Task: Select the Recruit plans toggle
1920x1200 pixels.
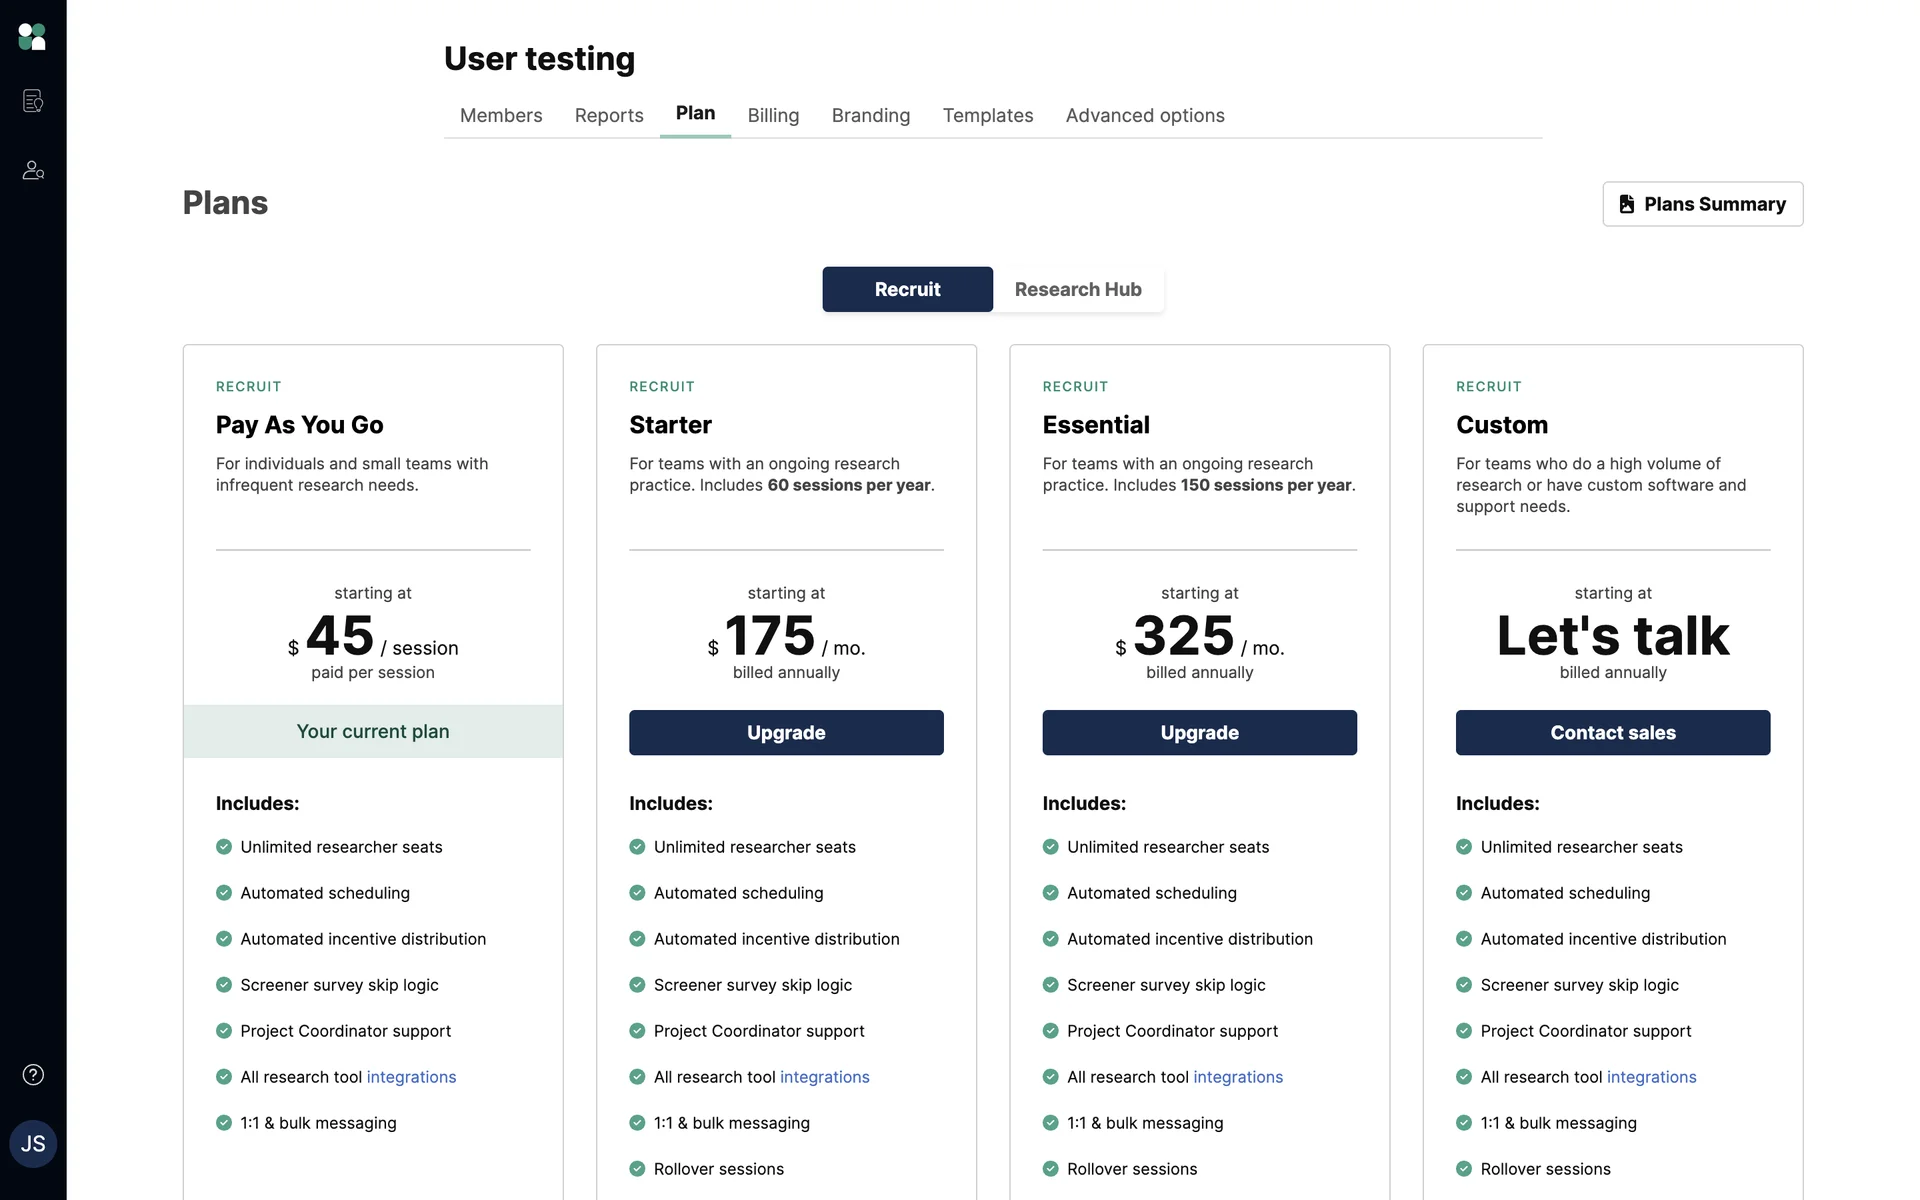Action: 907,289
